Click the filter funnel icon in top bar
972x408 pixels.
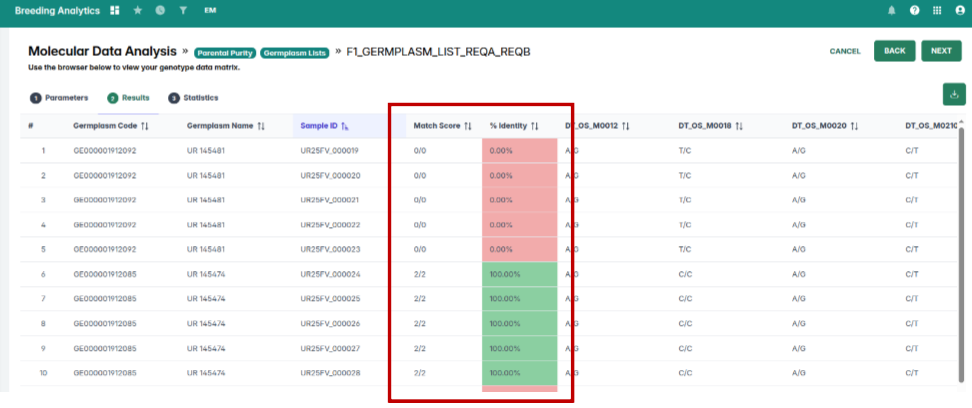click(x=183, y=10)
